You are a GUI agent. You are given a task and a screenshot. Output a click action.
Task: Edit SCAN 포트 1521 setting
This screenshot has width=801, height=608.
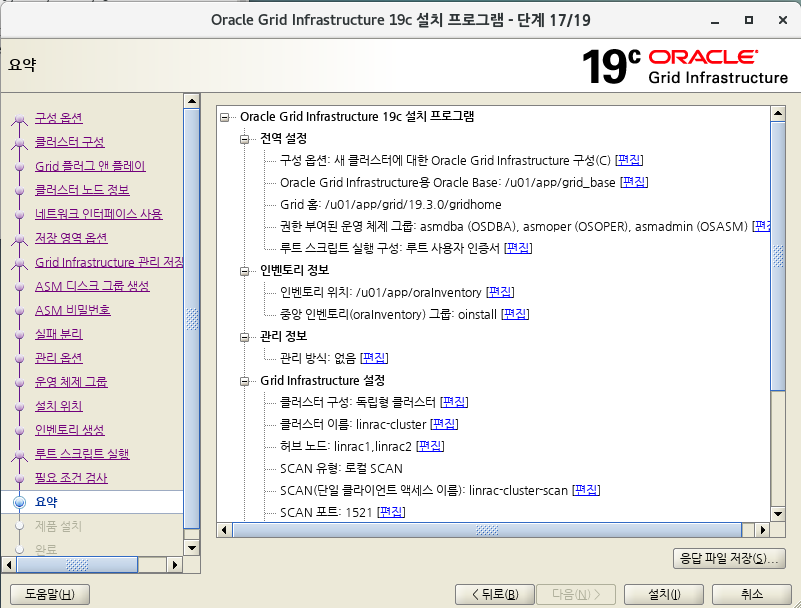(391, 512)
